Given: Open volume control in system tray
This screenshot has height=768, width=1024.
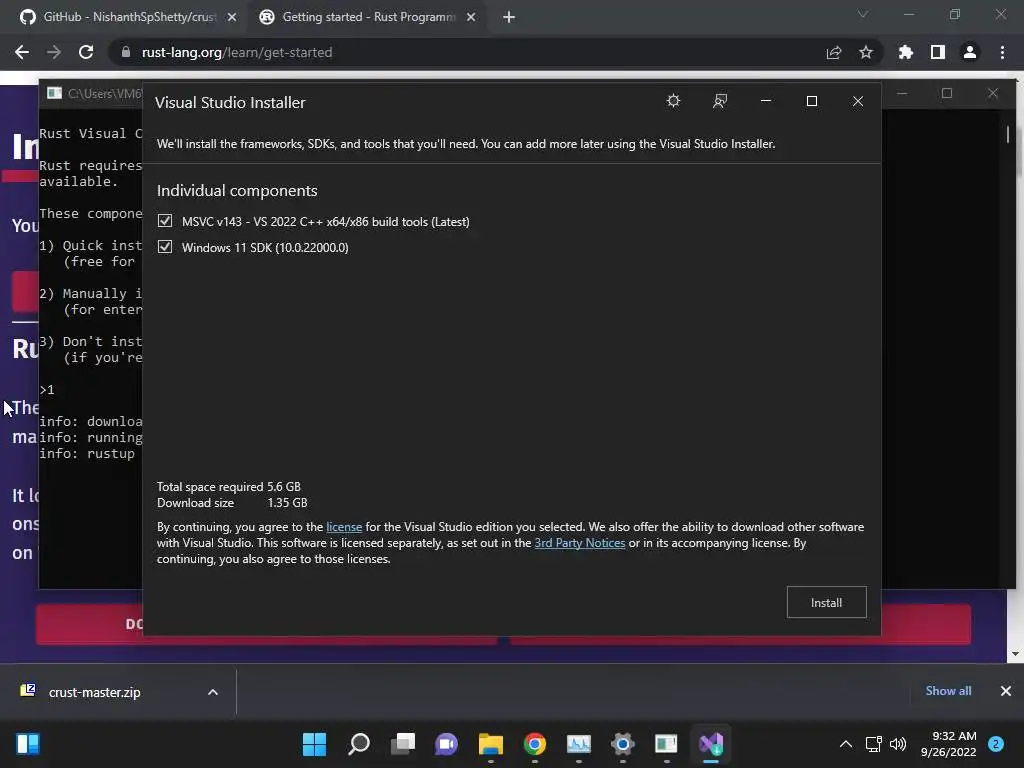Looking at the screenshot, I should pos(898,744).
